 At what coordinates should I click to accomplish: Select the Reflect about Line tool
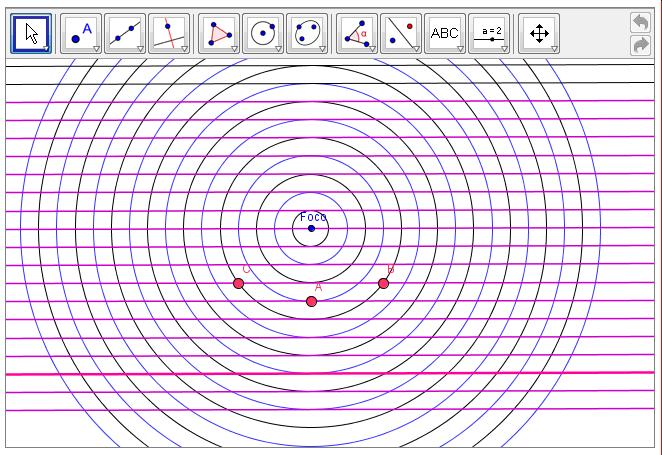click(400, 33)
